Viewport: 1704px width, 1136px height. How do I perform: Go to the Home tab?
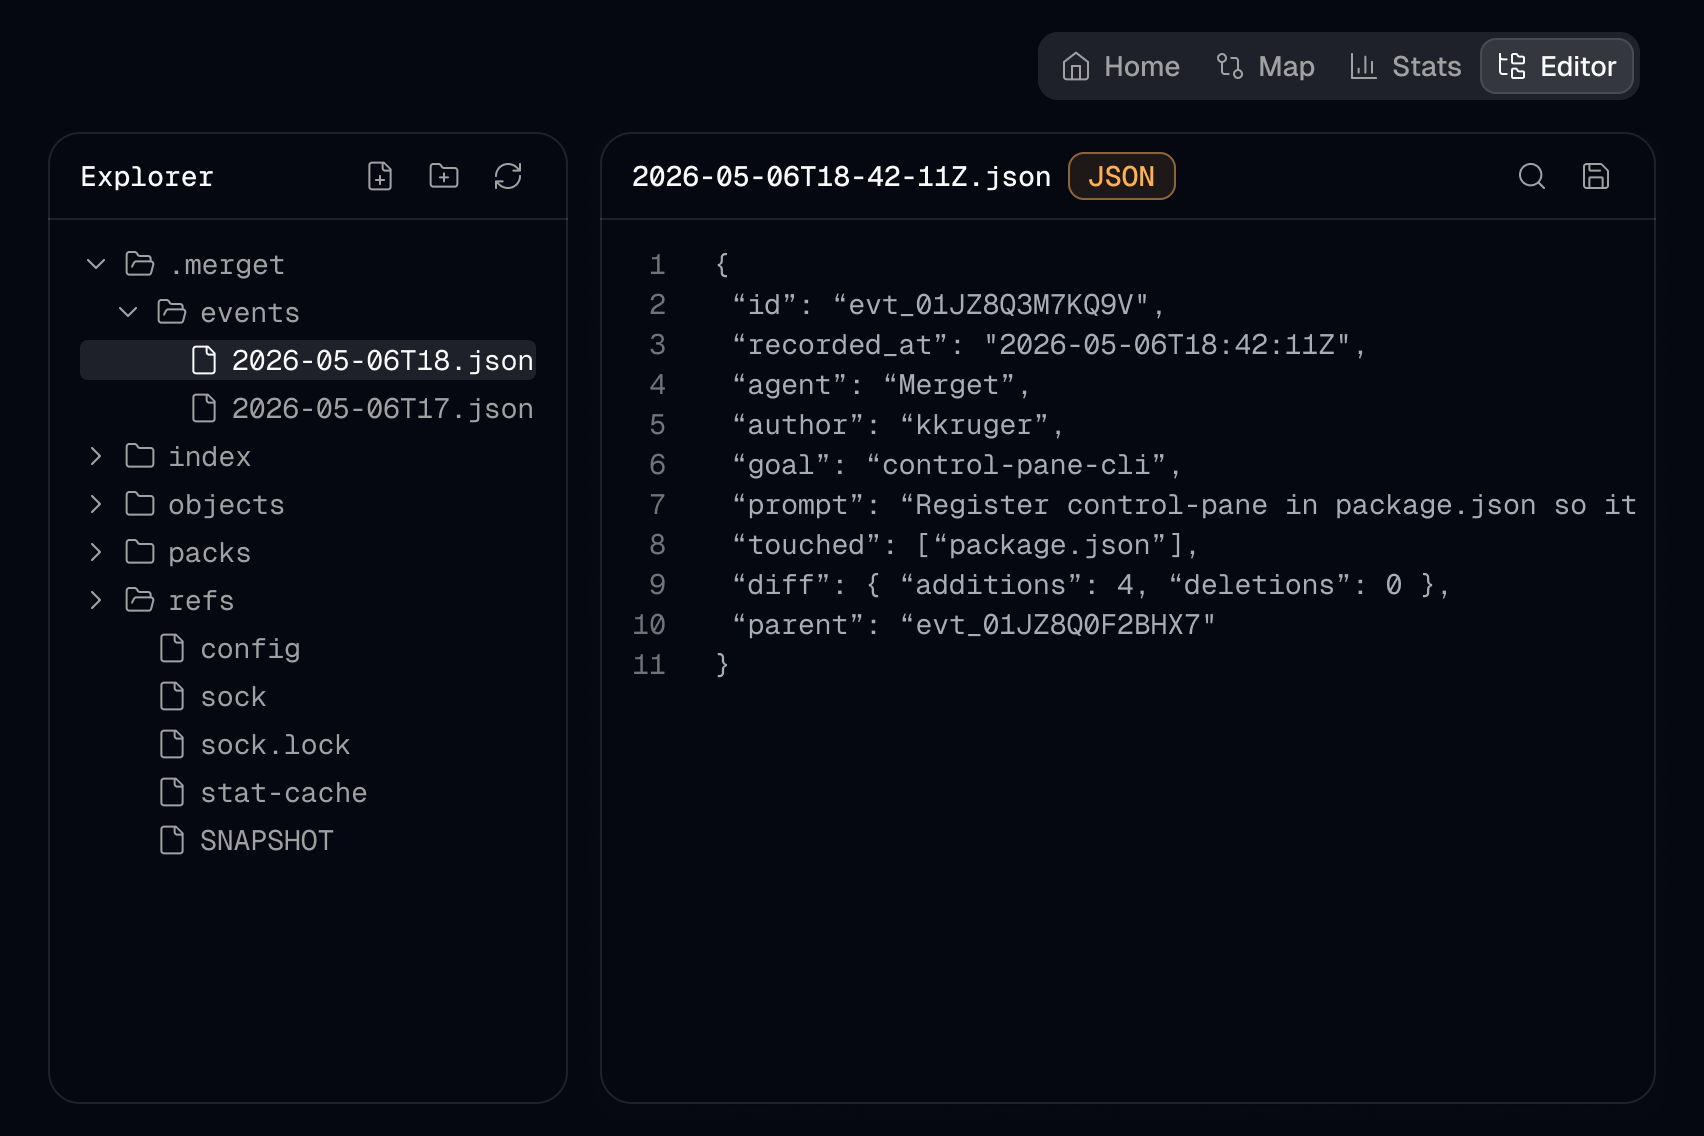(x=1121, y=66)
